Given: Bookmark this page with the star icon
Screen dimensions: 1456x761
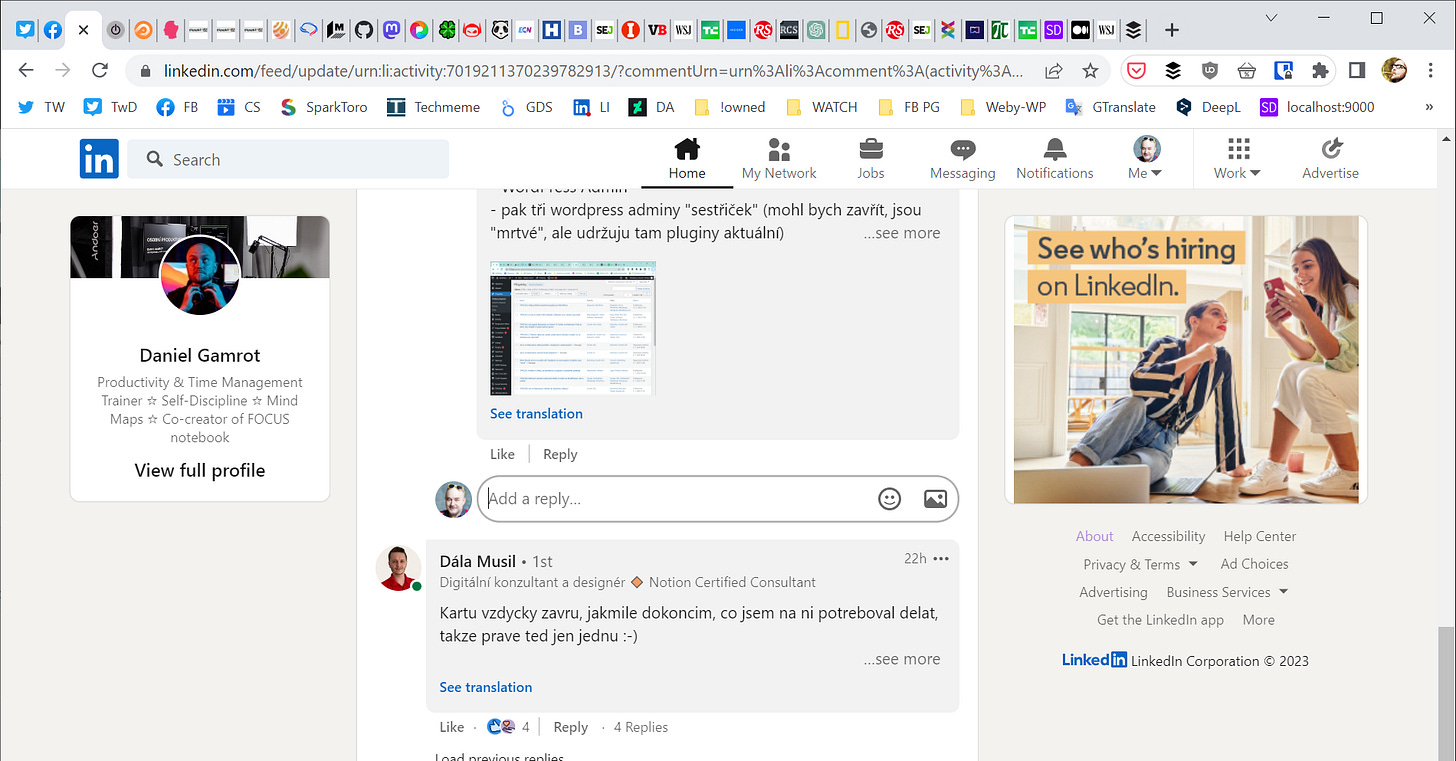Looking at the screenshot, I should (x=1090, y=71).
